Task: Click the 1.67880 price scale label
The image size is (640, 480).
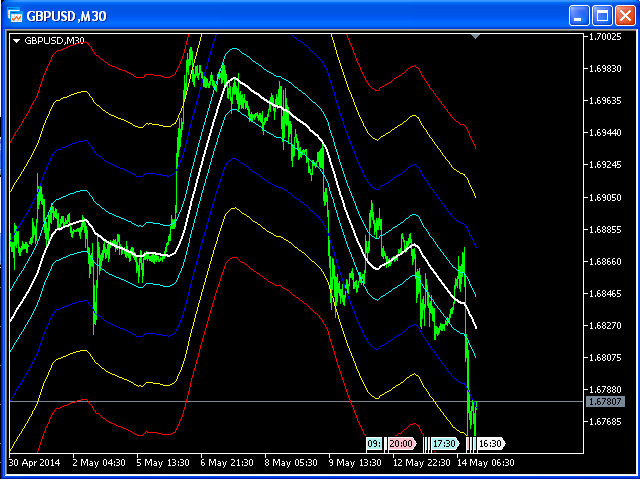Action: (x=604, y=389)
